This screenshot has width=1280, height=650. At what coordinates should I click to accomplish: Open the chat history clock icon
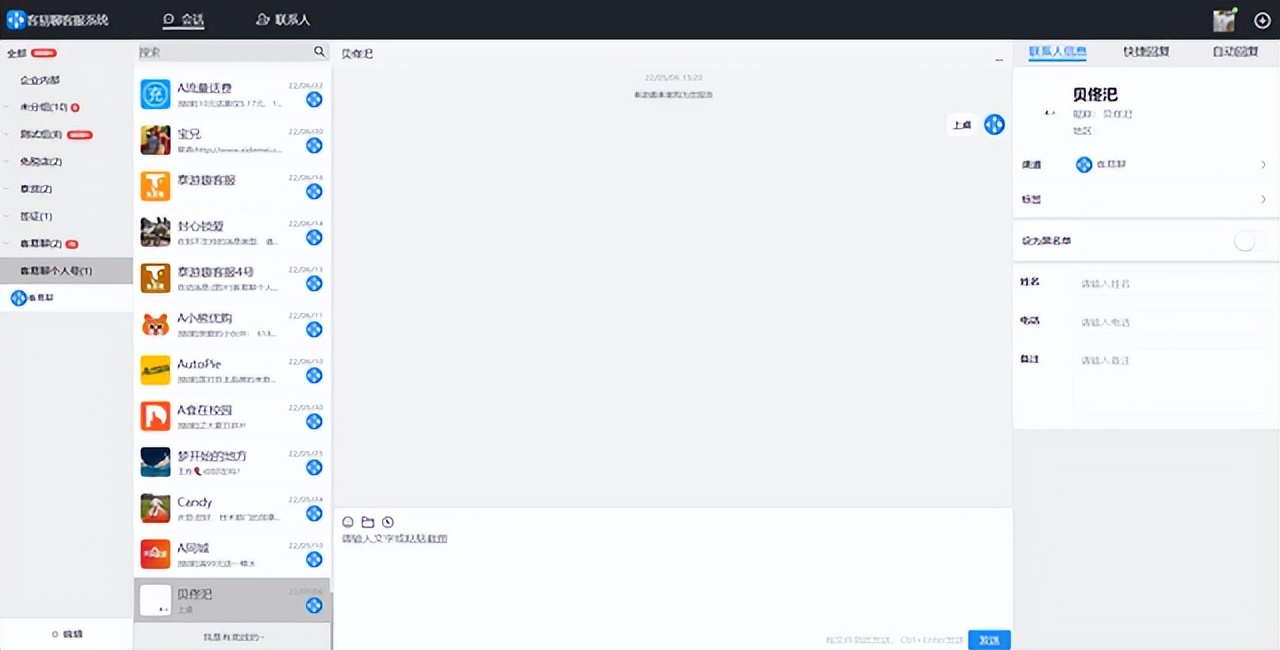coord(387,521)
